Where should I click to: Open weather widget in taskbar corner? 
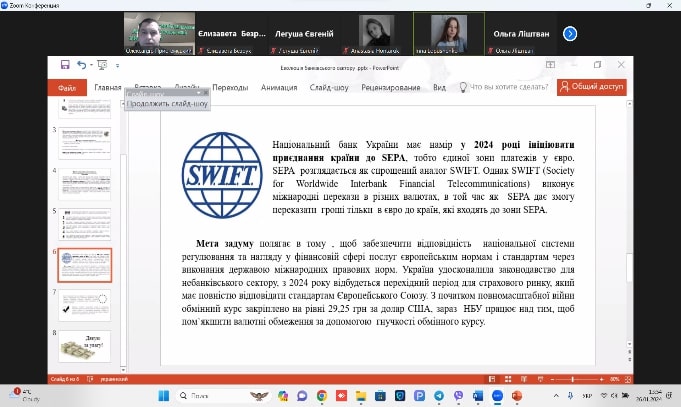25,395
